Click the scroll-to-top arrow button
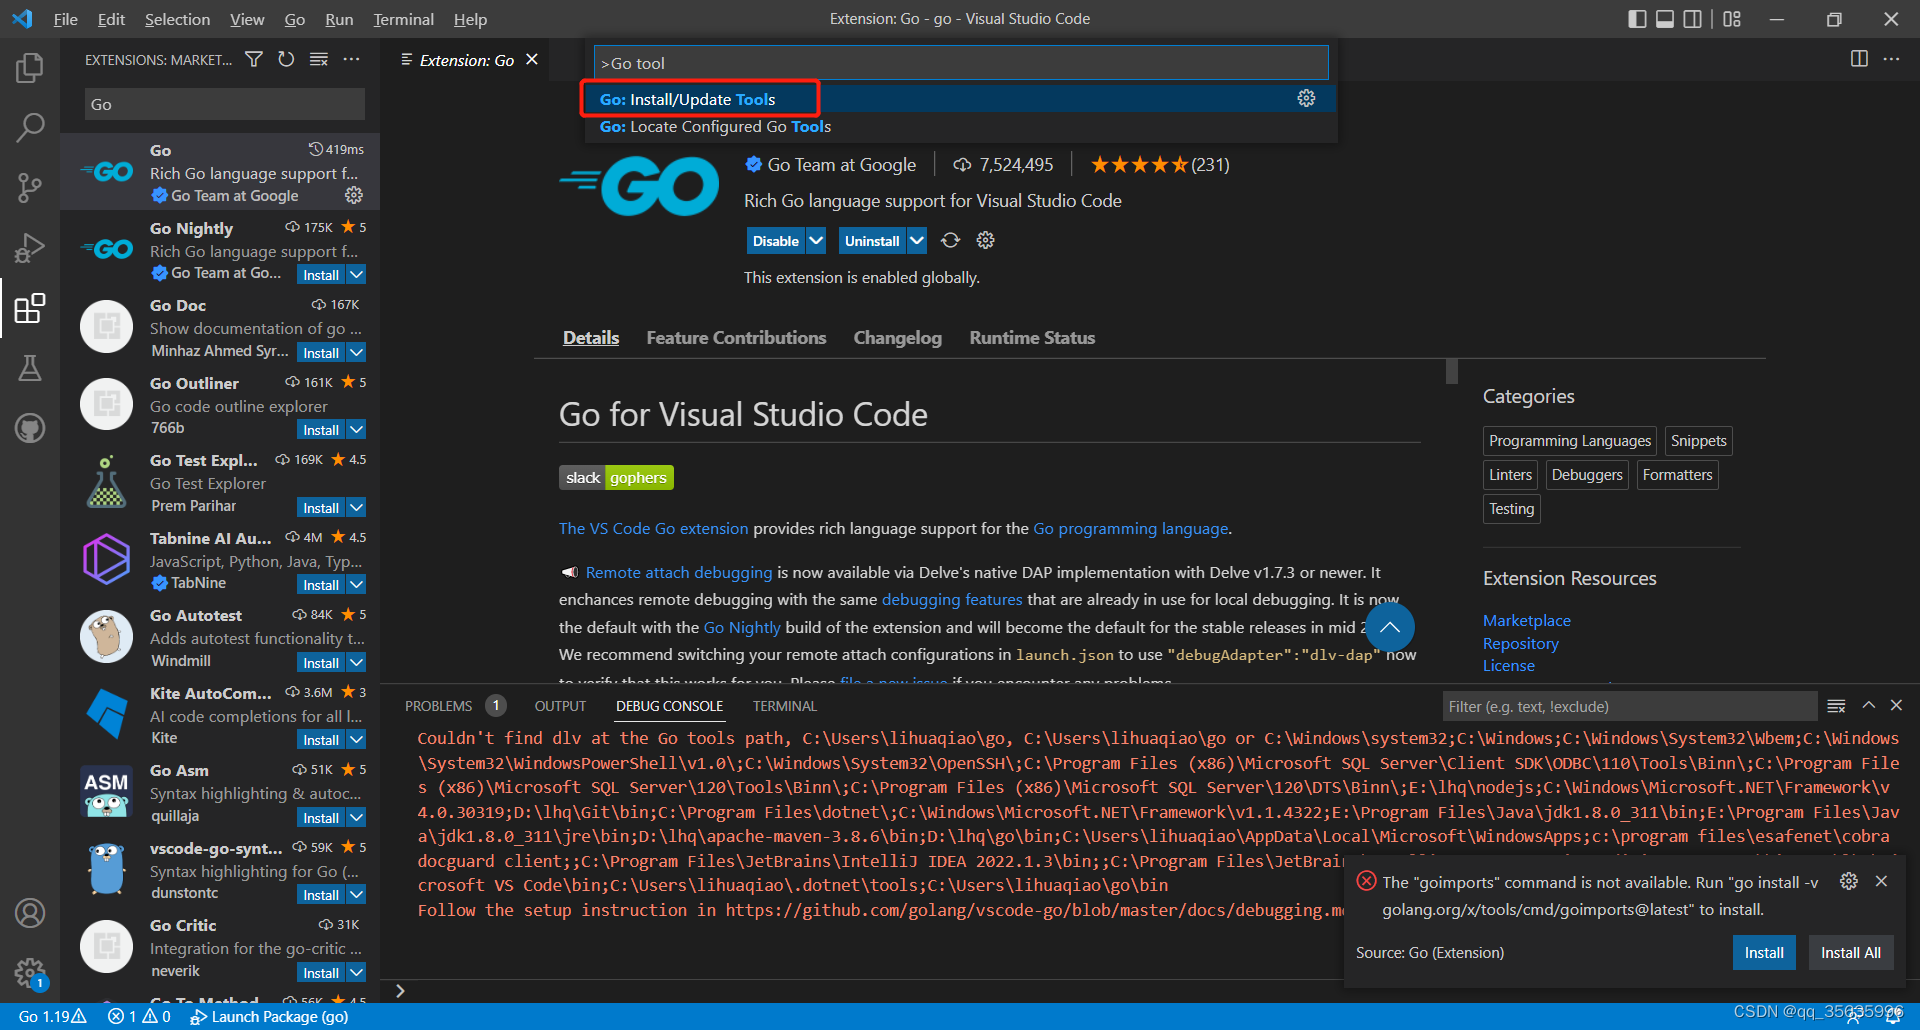 pos(1389,628)
